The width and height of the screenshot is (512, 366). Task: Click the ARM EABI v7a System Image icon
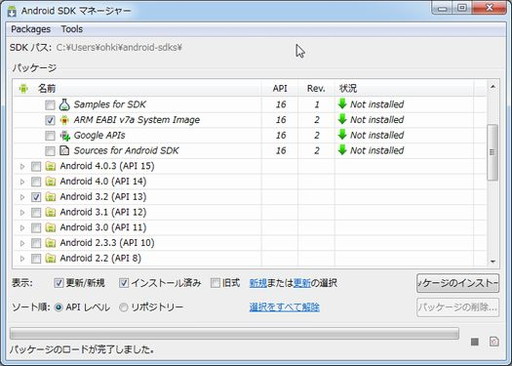[64, 120]
